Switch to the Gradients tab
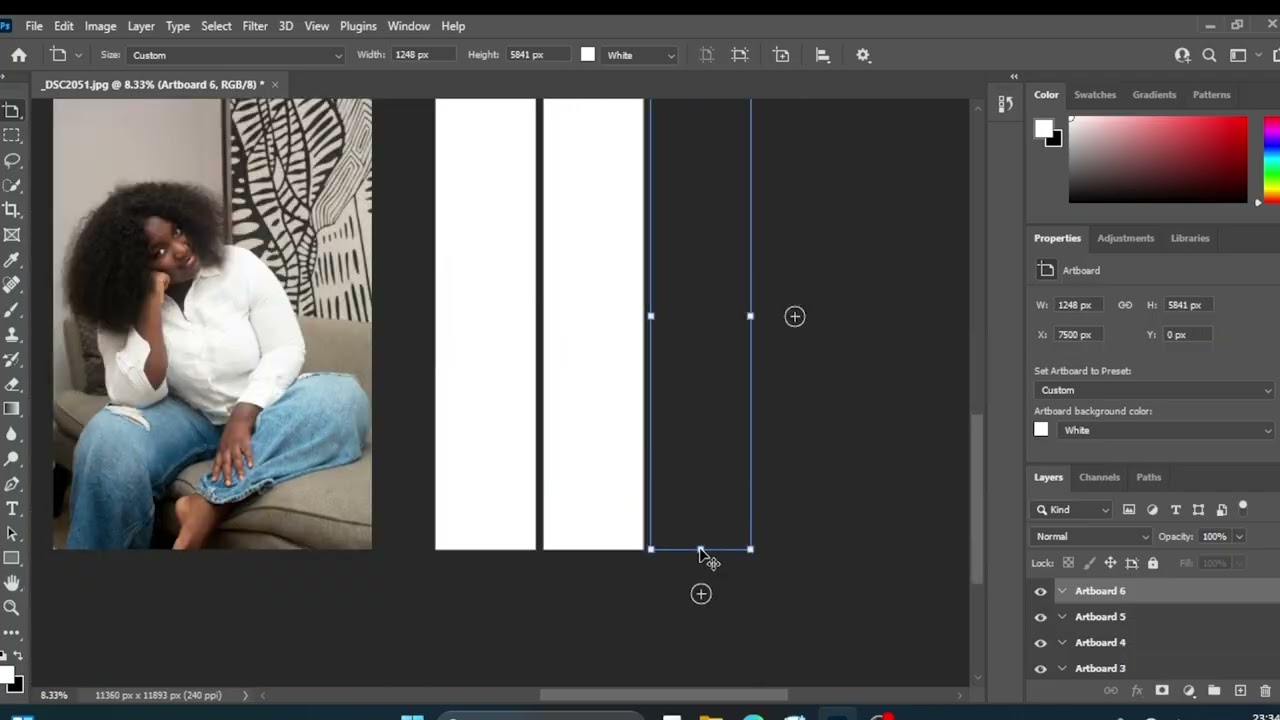 click(1154, 95)
